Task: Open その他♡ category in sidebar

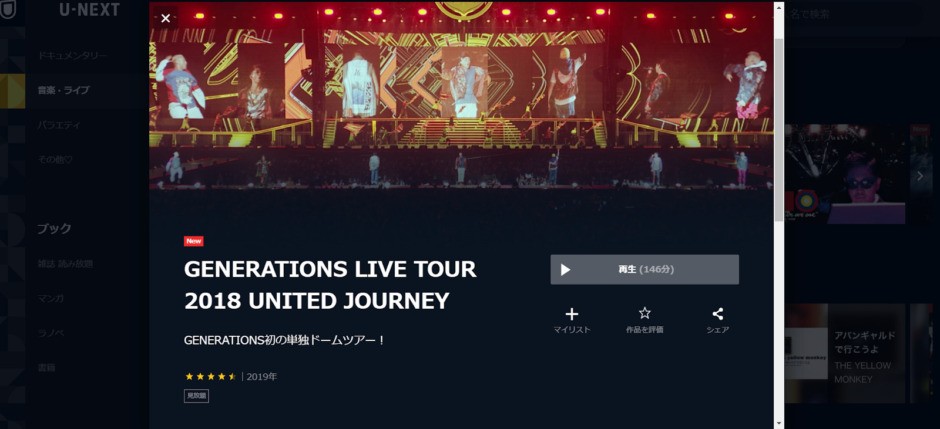Action: pos(55,160)
